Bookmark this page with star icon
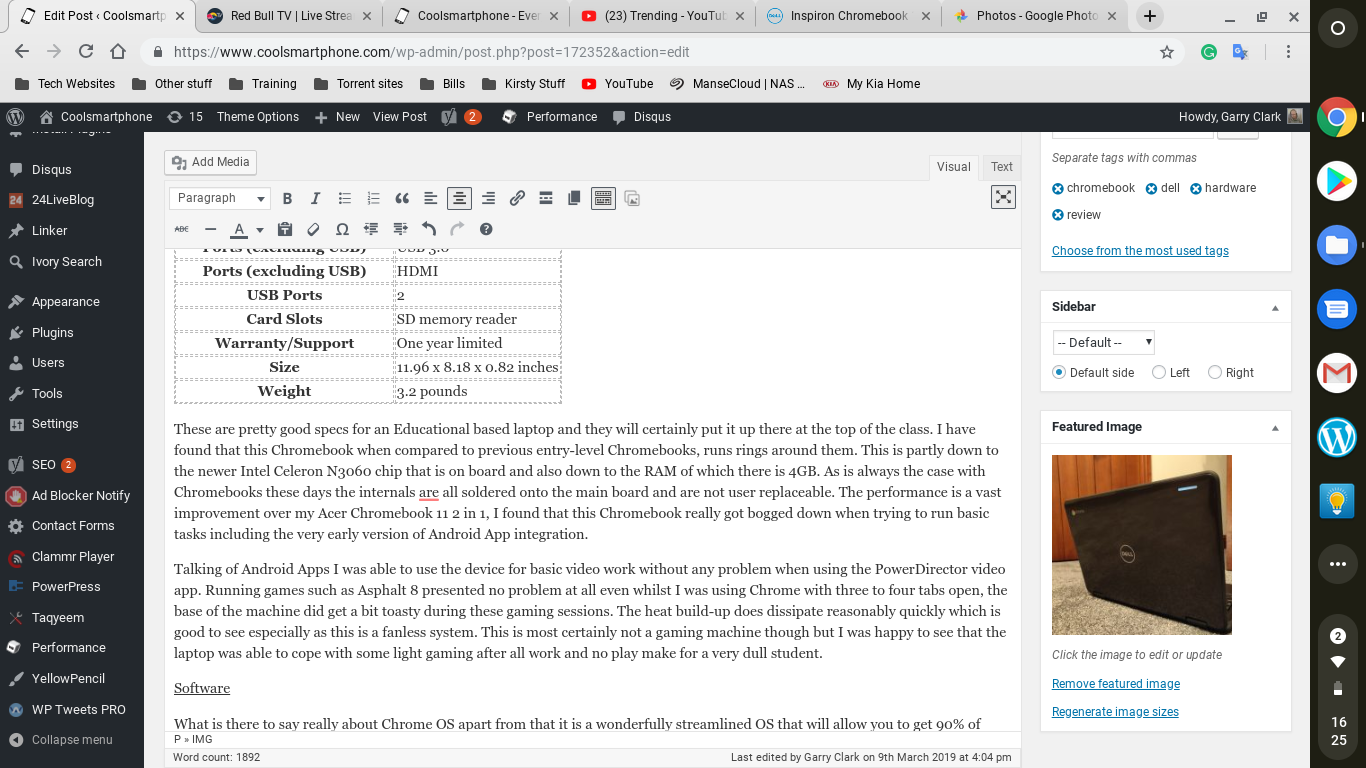Image resolution: width=1366 pixels, height=768 pixels. pos(1166,52)
